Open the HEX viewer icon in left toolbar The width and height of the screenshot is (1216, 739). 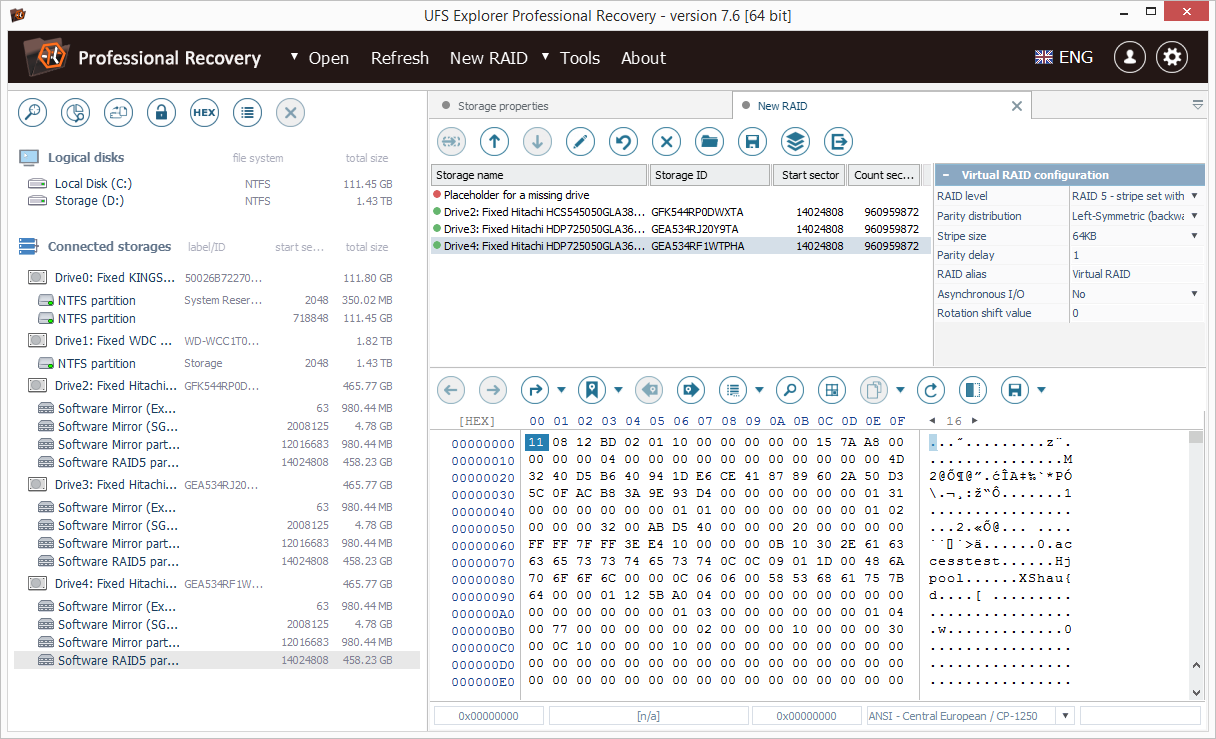click(x=204, y=112)
